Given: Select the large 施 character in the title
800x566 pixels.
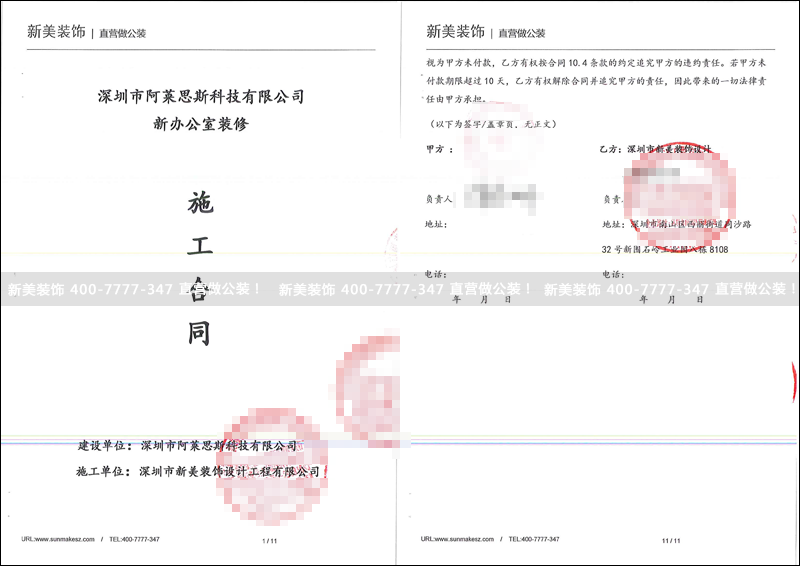Looking at the screenshot, I should [199, 205].
